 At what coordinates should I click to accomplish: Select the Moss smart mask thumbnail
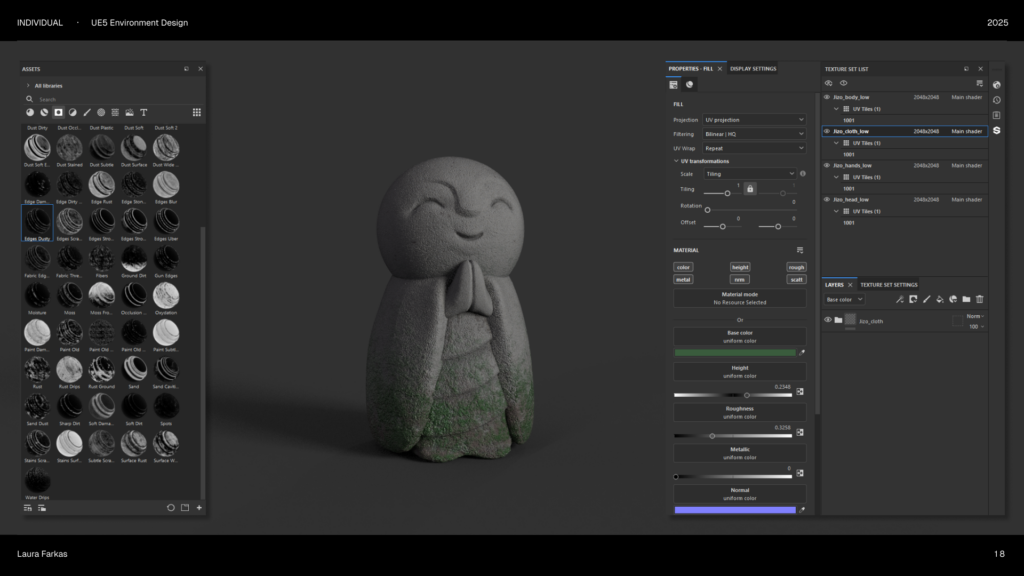tap(68, 294)
